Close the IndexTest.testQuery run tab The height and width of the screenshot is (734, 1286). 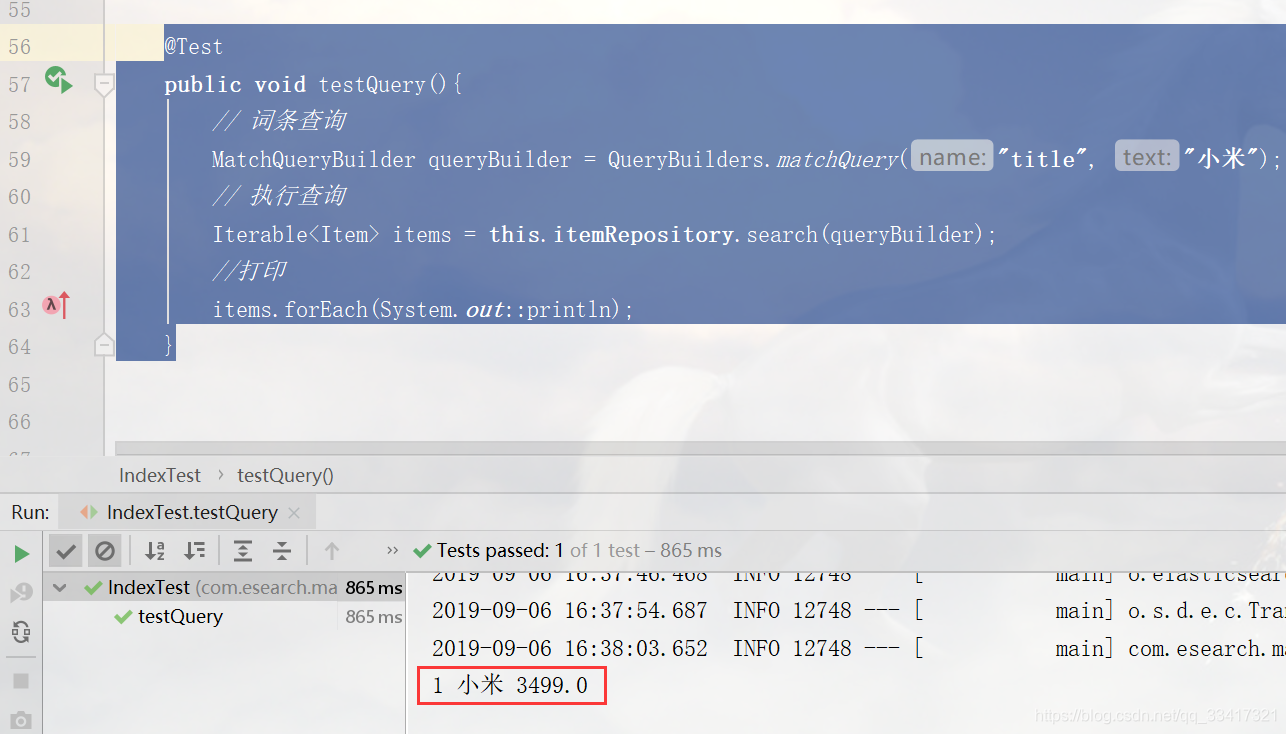(x=294, y=513)
